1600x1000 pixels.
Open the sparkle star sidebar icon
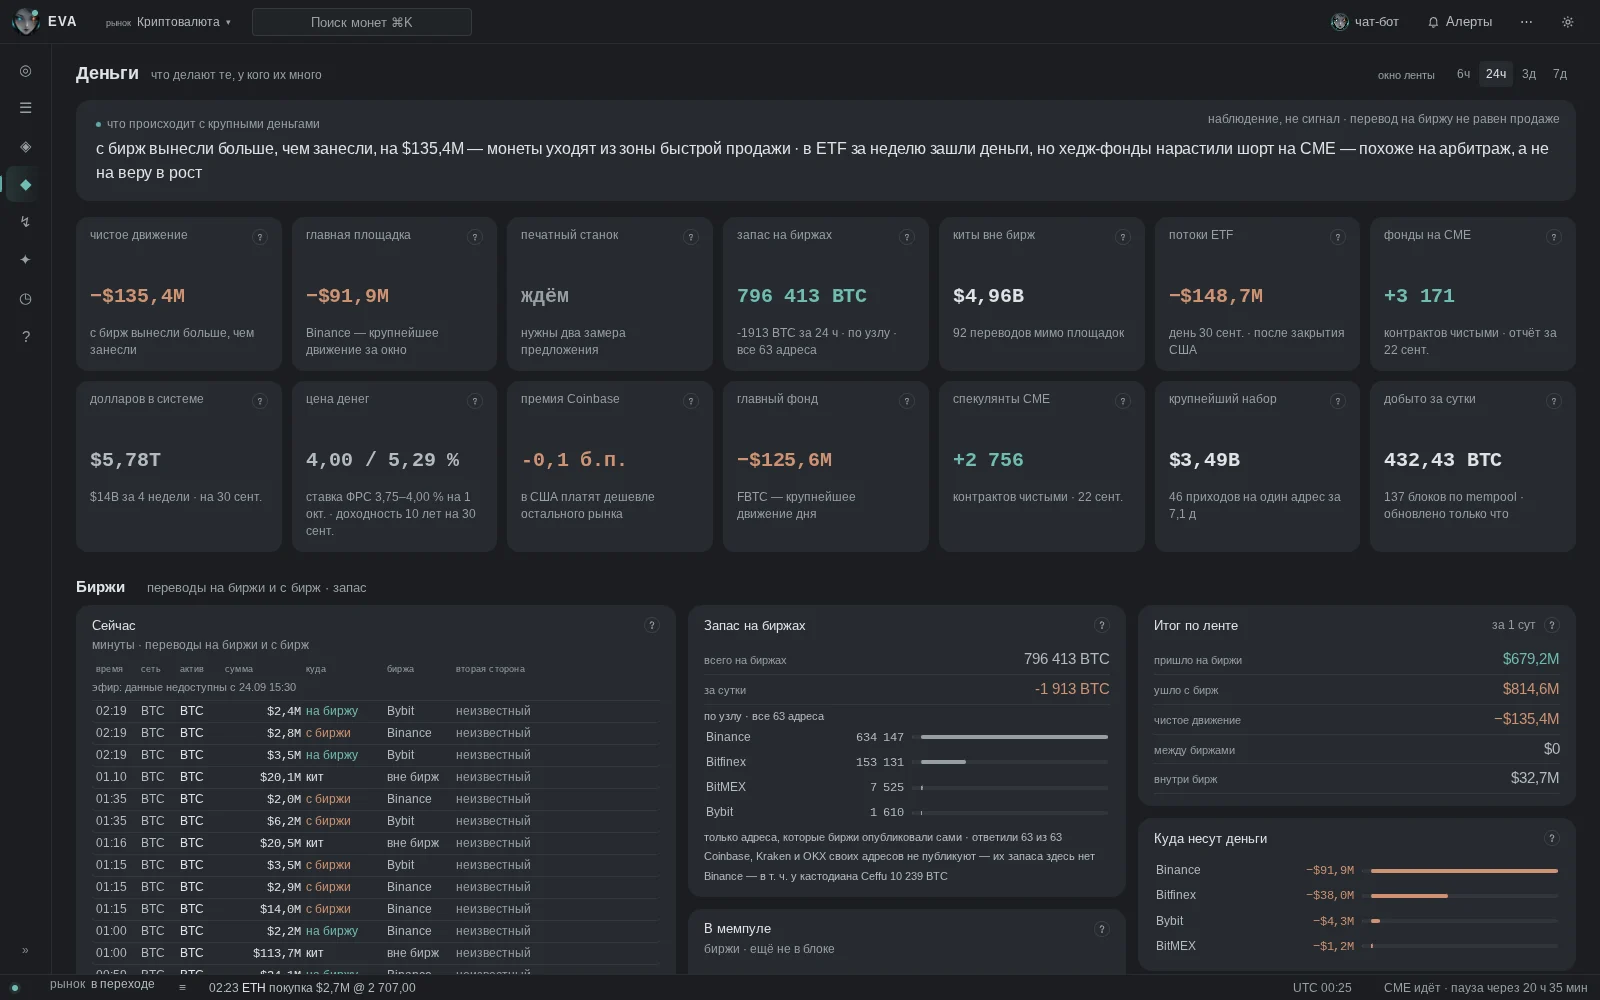[x=25, y=260]
